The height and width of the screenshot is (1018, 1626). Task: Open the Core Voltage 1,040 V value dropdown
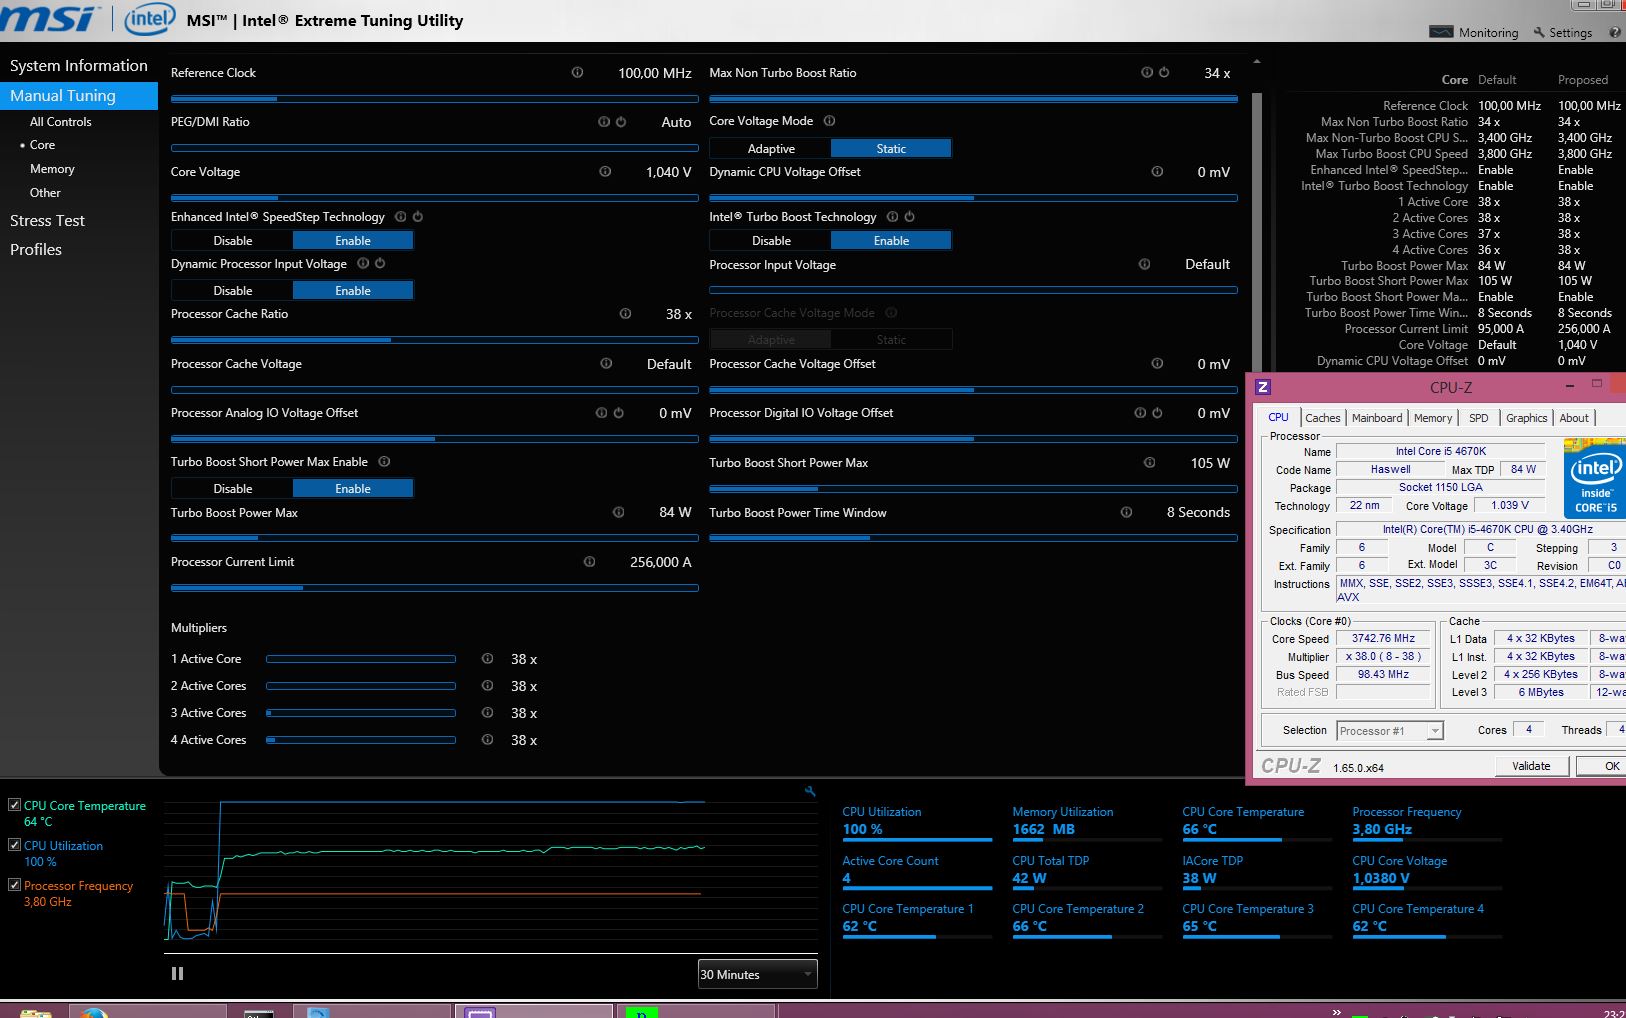tap(668, 171)
